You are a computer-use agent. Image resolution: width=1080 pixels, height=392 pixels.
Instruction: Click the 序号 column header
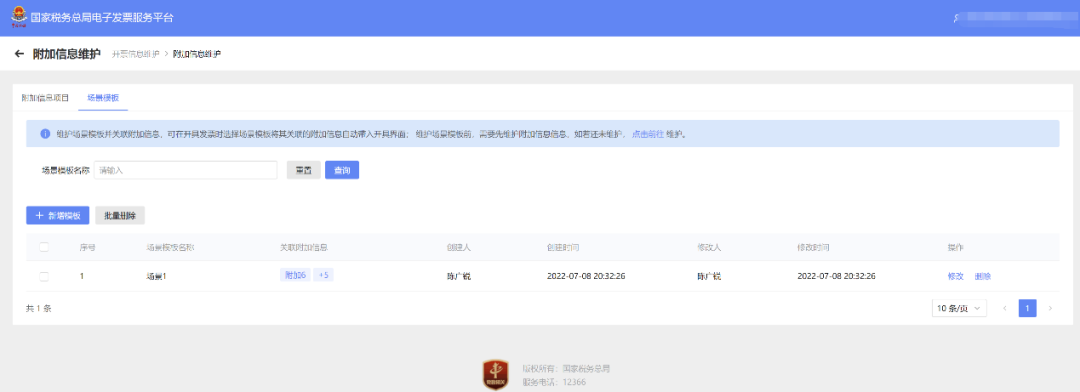point(87,247)
